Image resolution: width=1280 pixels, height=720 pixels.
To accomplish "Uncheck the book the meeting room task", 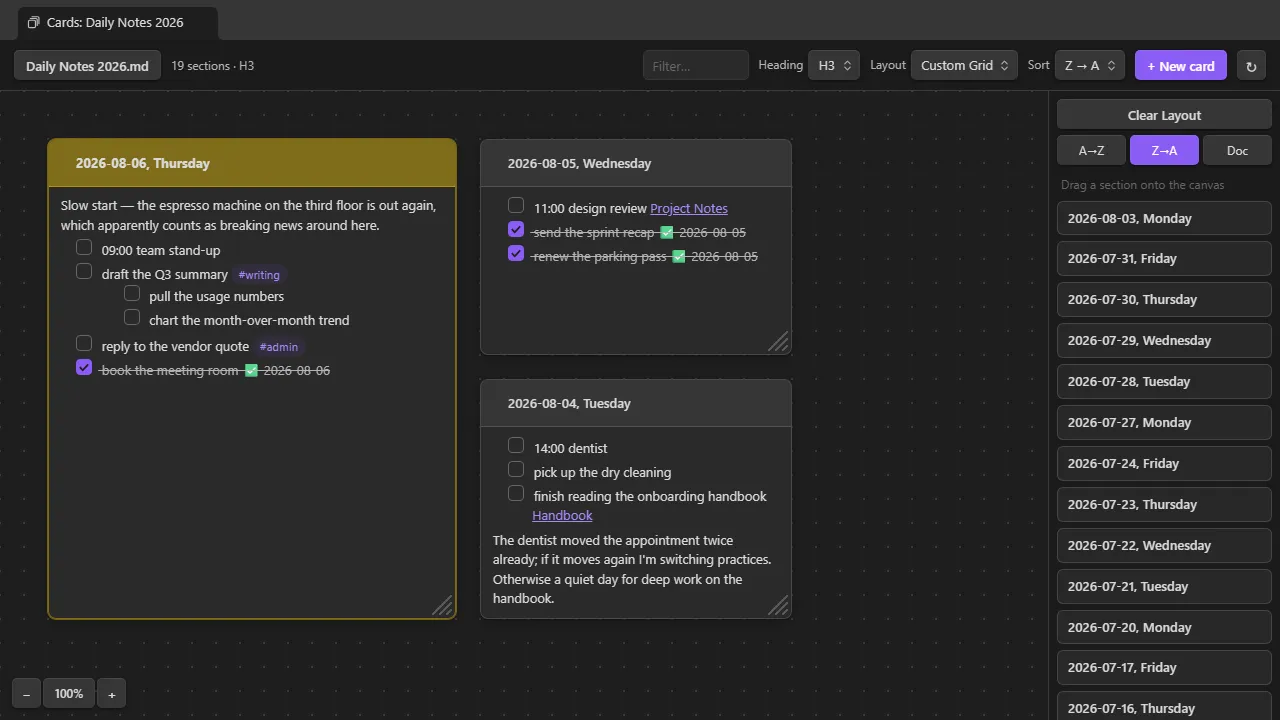I will pos(84,368).
